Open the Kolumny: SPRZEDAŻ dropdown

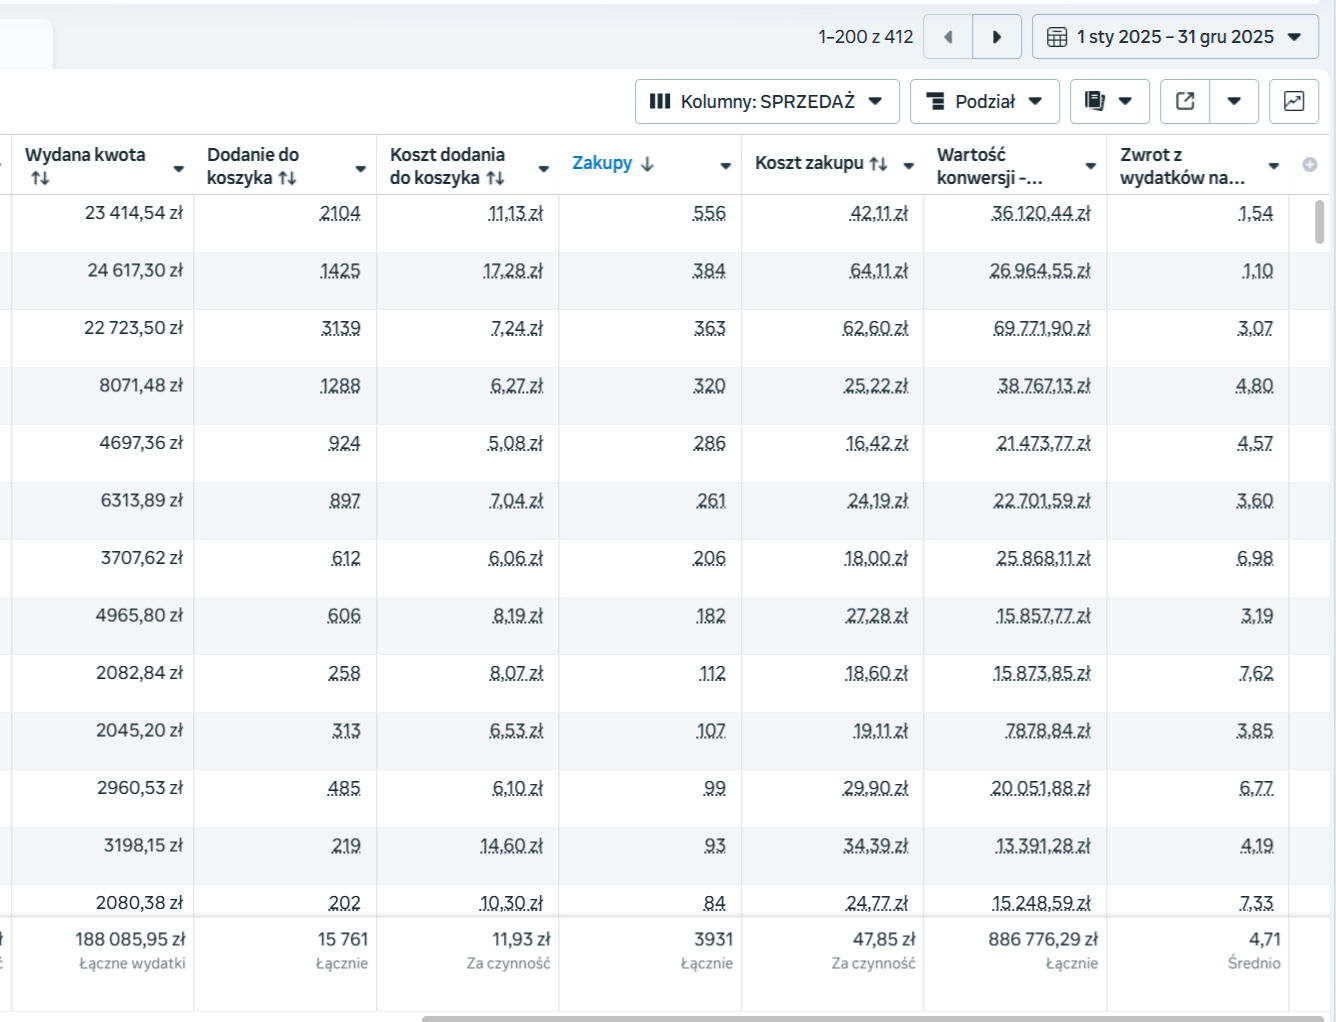pyautogui.click(x=766, y=101)
